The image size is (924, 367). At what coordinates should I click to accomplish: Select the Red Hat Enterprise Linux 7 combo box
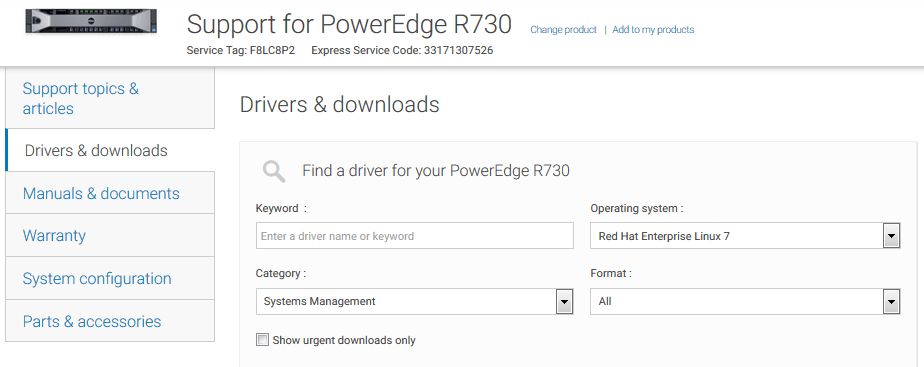click(x=745, y=236)
